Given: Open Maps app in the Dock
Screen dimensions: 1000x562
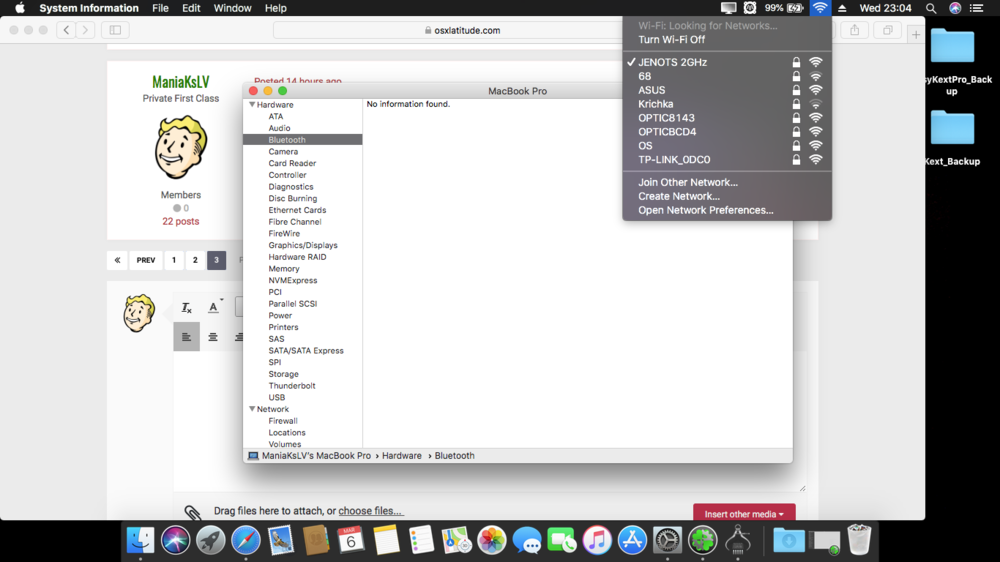Looking at the screenshot, I should point(456,540).
